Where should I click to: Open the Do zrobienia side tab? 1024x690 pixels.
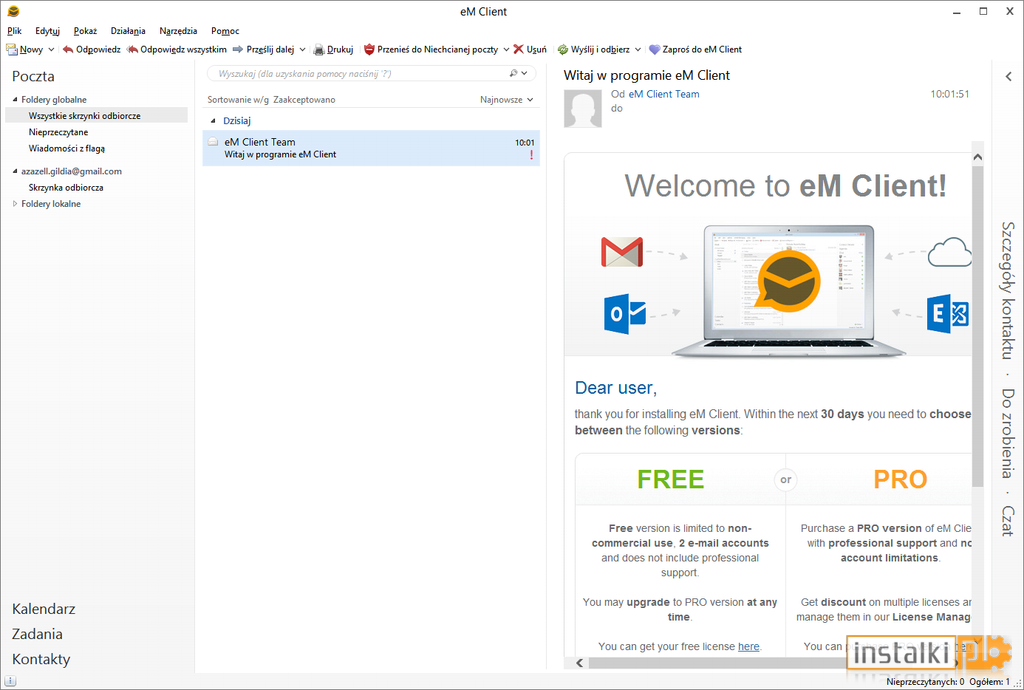pyautogui.click(x=1008, y=433)
